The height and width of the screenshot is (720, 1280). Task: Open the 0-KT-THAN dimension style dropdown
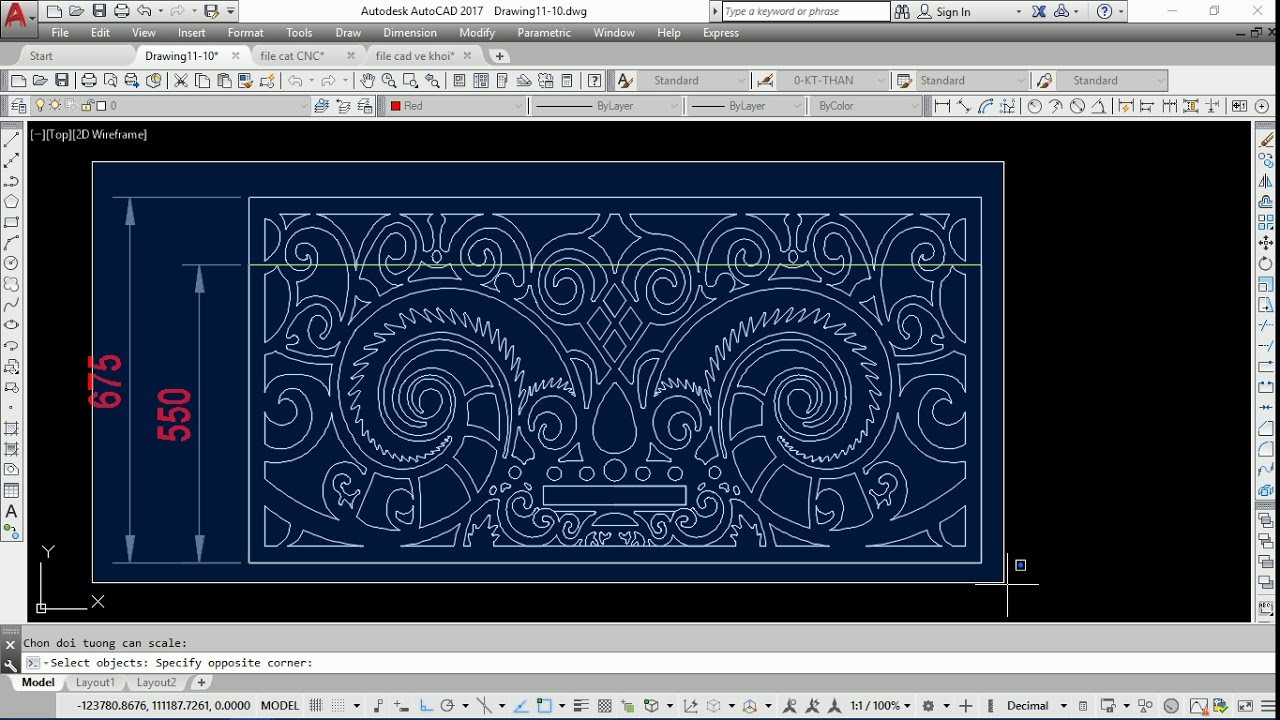(832, 81)
